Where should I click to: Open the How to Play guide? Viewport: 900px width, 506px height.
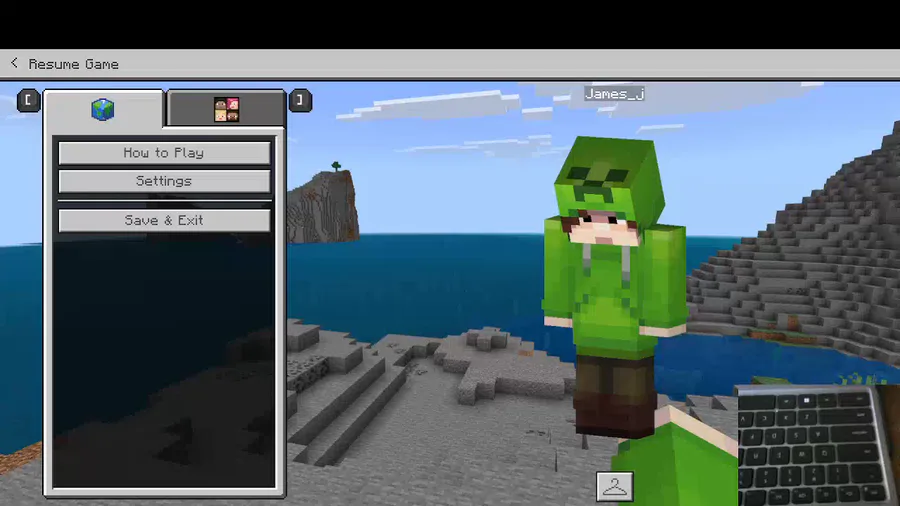click(x=164, y=153)
